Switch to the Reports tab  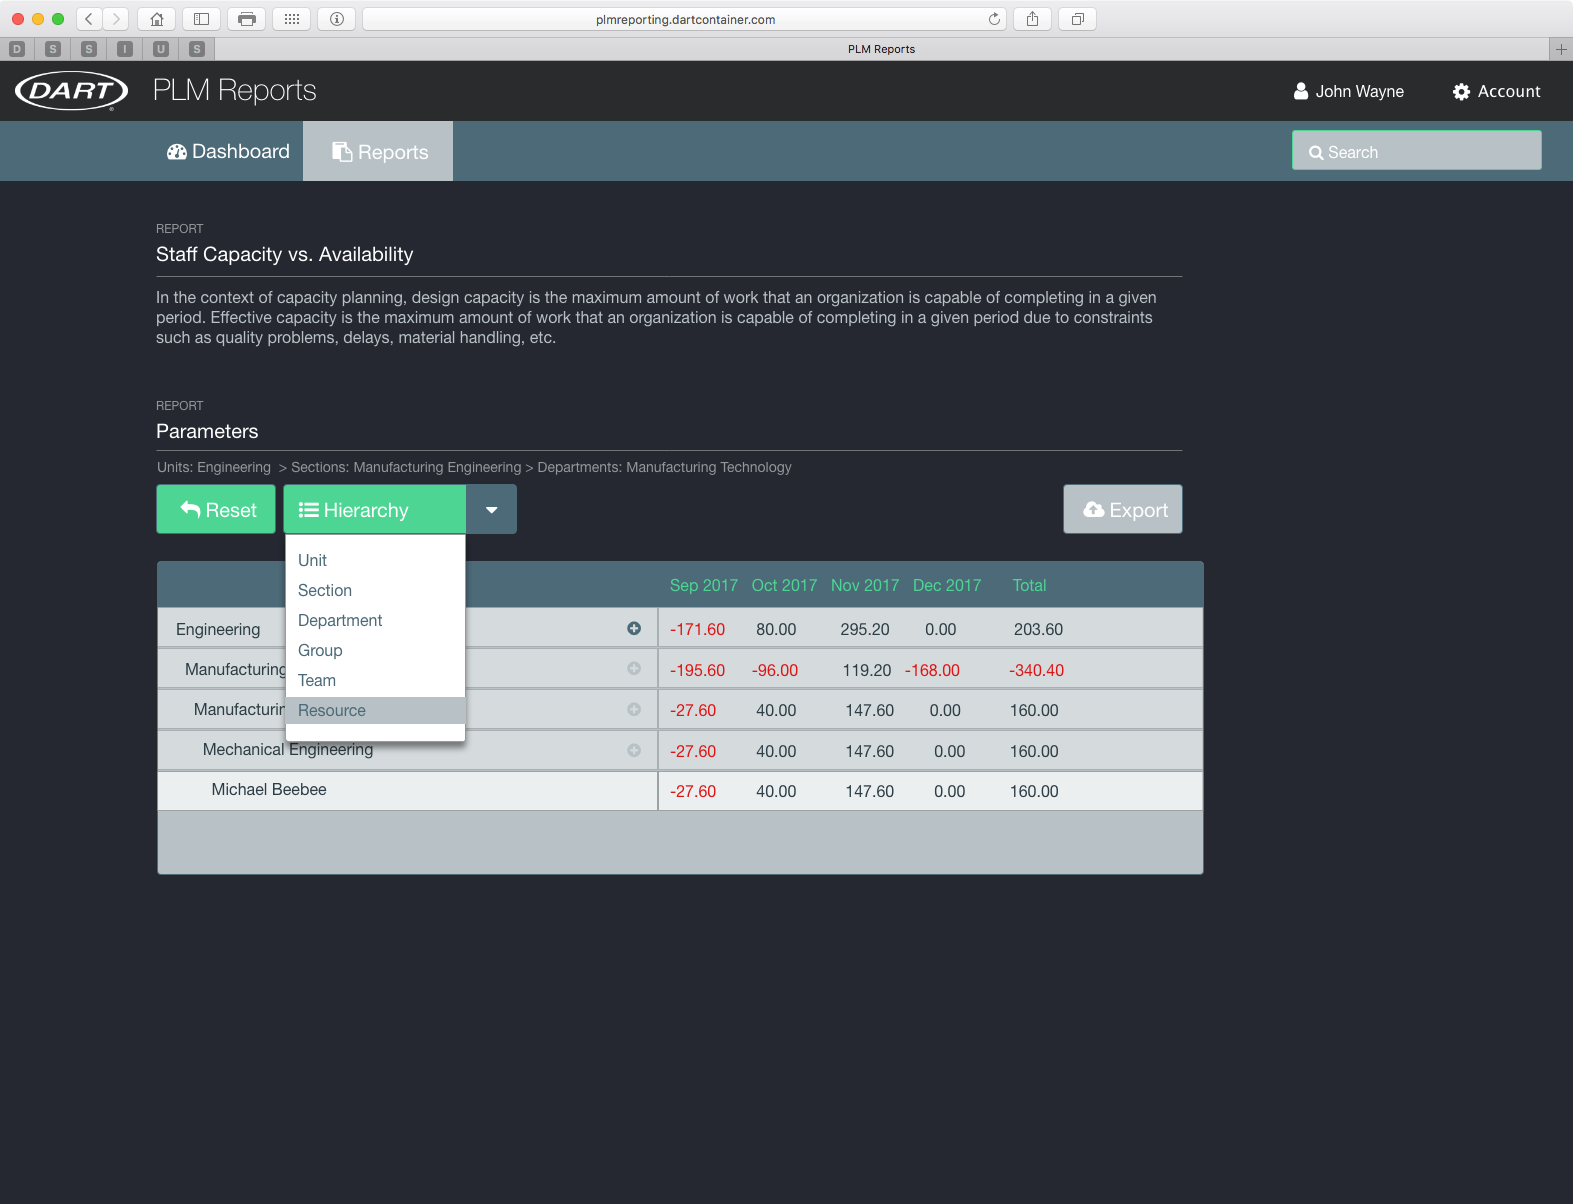pos(378,151)
